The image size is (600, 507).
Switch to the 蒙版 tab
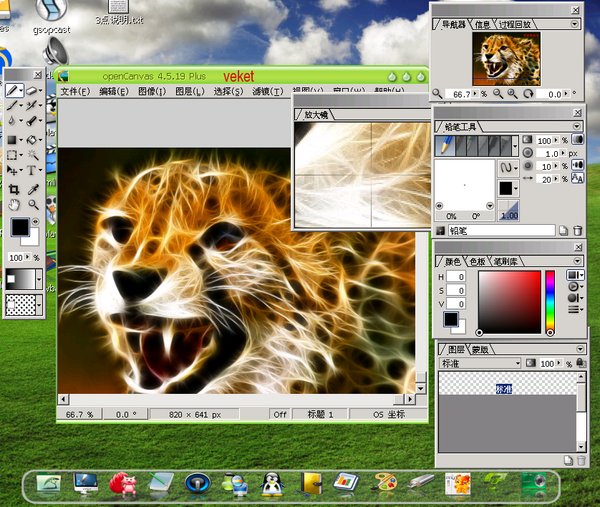(480, 349)
